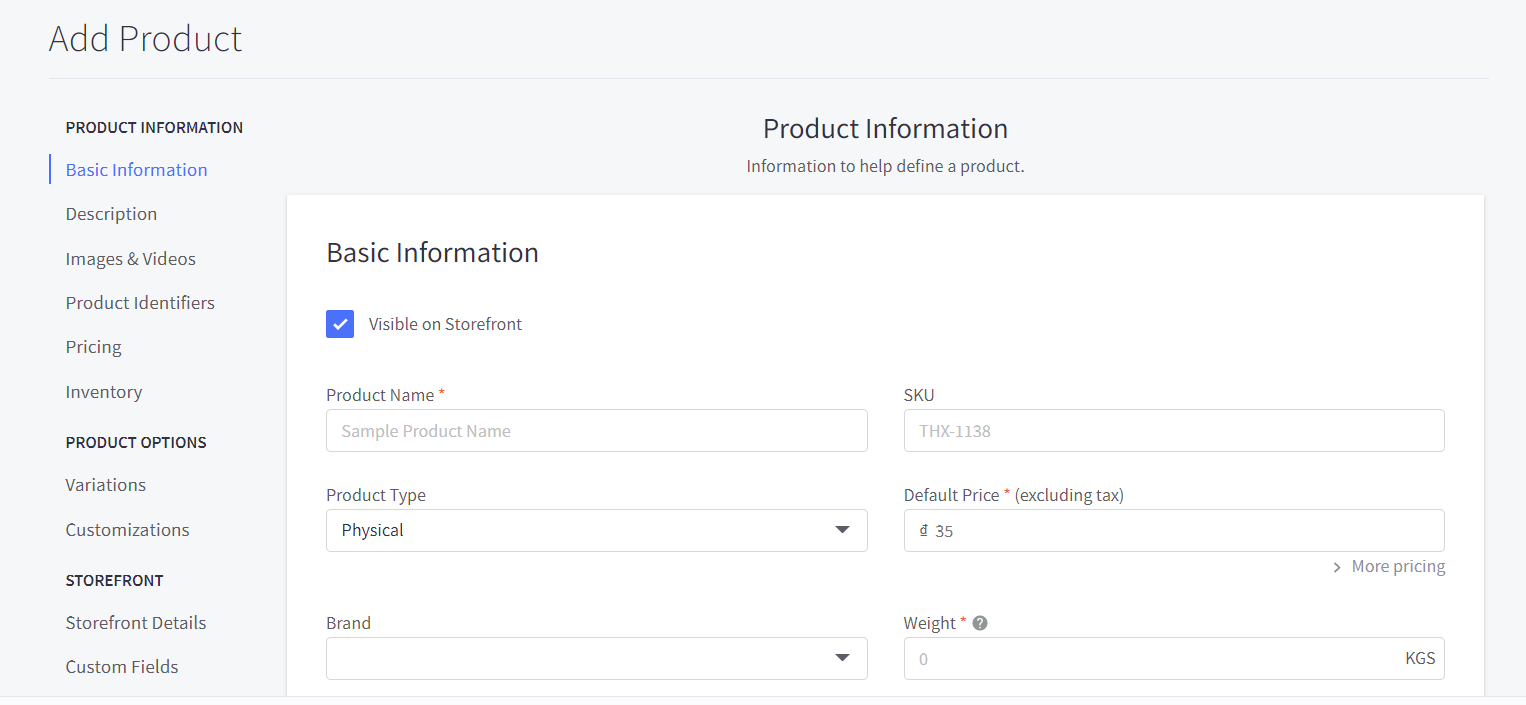
Task: Open Customizations sidebar item
Action: 127,530
